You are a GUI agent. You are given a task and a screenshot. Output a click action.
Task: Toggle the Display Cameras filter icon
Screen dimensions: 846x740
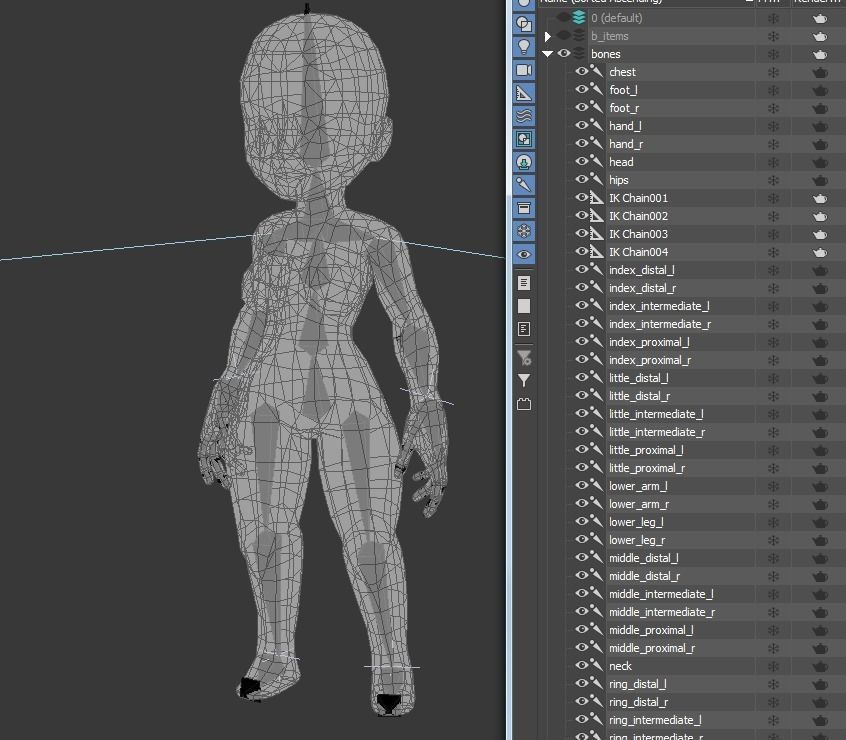click(x=523, y=70)
